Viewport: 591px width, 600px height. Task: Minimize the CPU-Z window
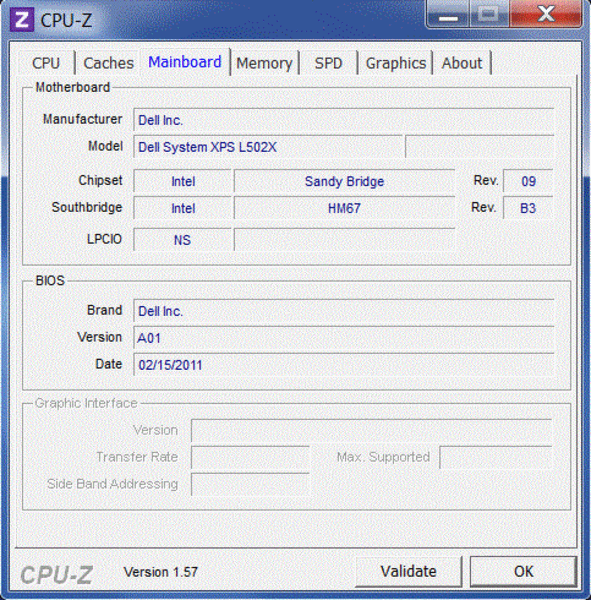(x=448, y=15)
